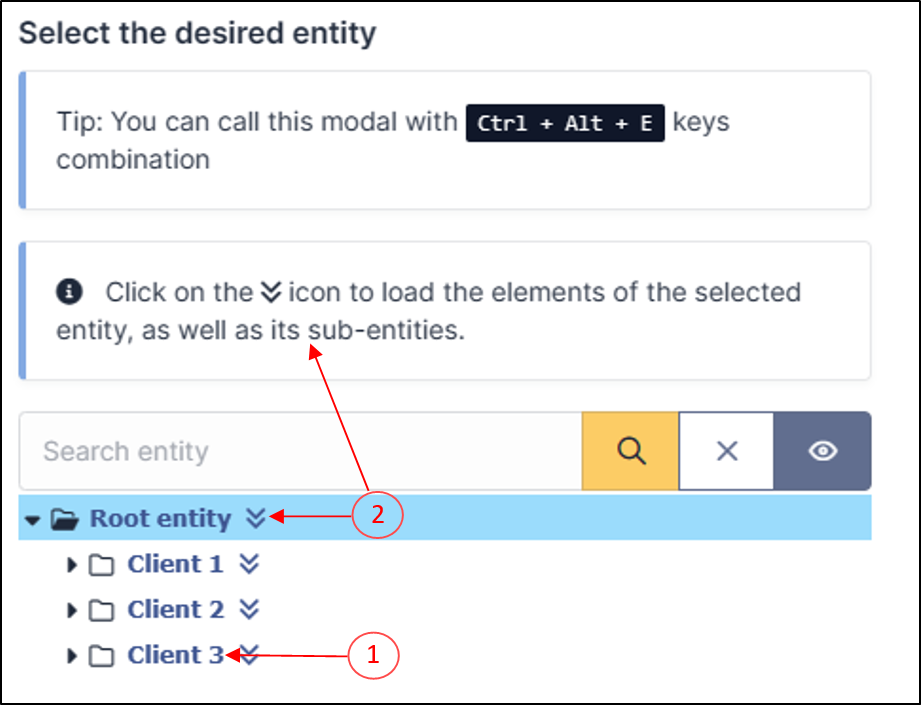Click the double-chevron next to Client 3
The height and width of the screenshot is (705, 921).
pos(249,654)
